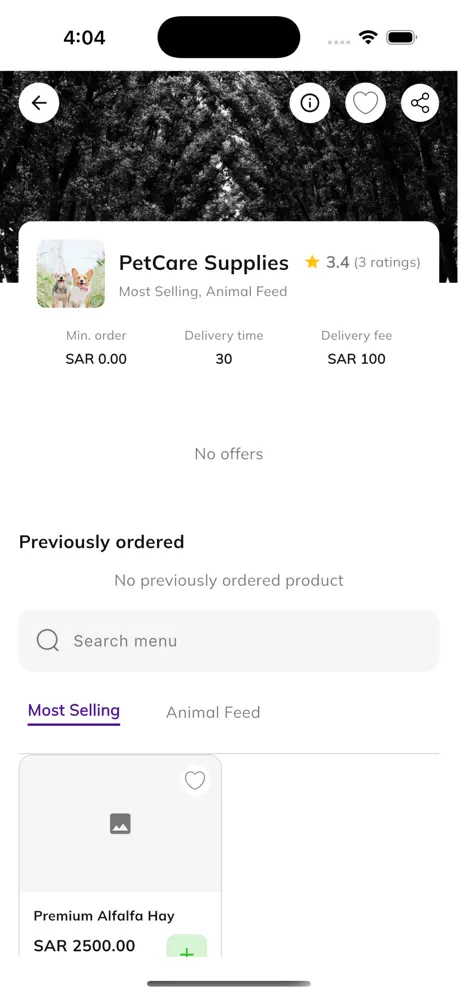Open the PetCare Supplies store logo
The image size is (460, 996).
click(x=71, y=274)
